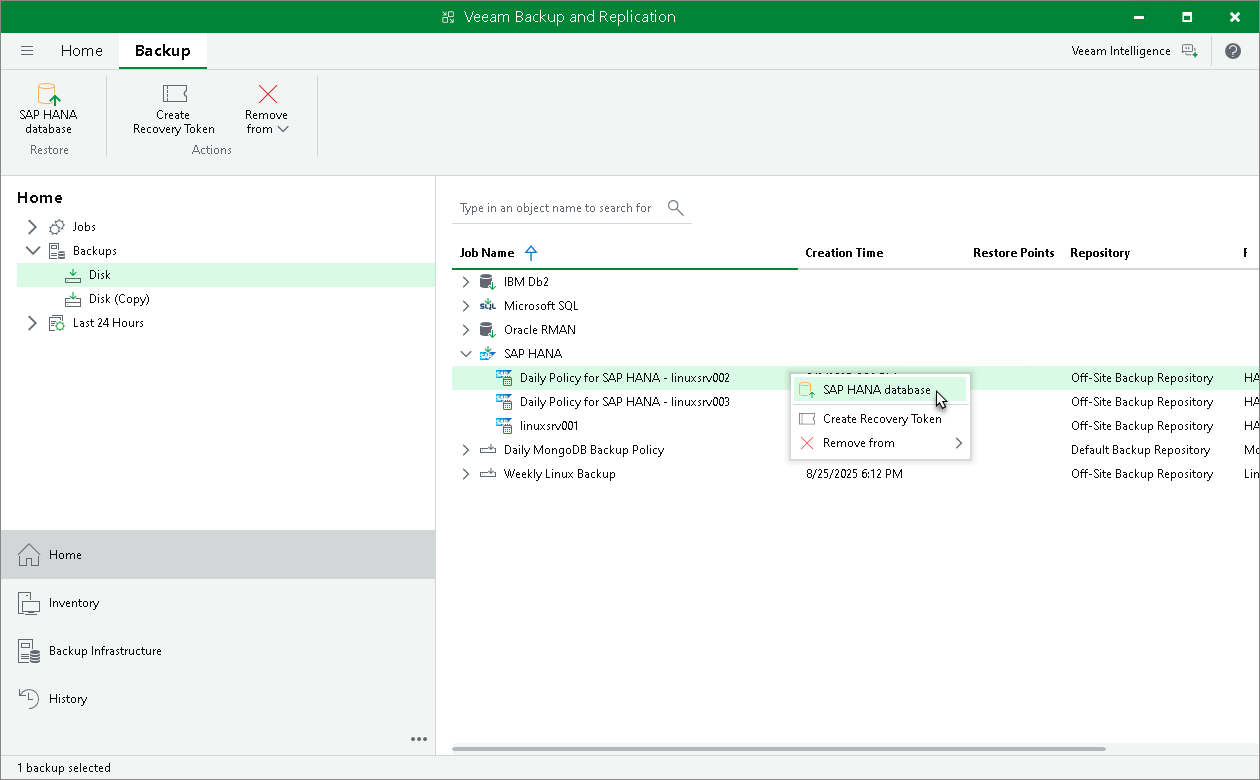Viewport: 1260px width, 780px height.
Task: Click the search magnifier icon
Action: tap(676, 208)
